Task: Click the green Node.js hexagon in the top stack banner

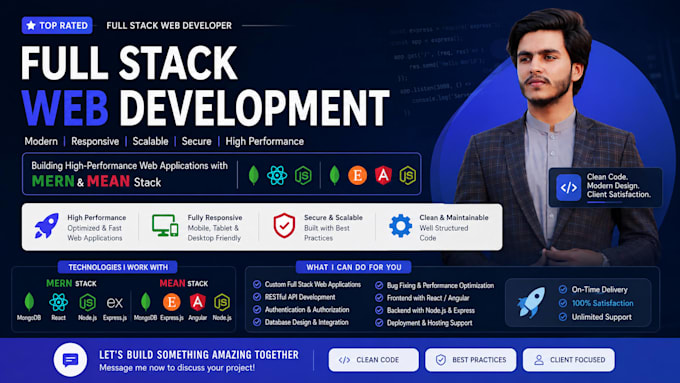Action: pos(303,176)
